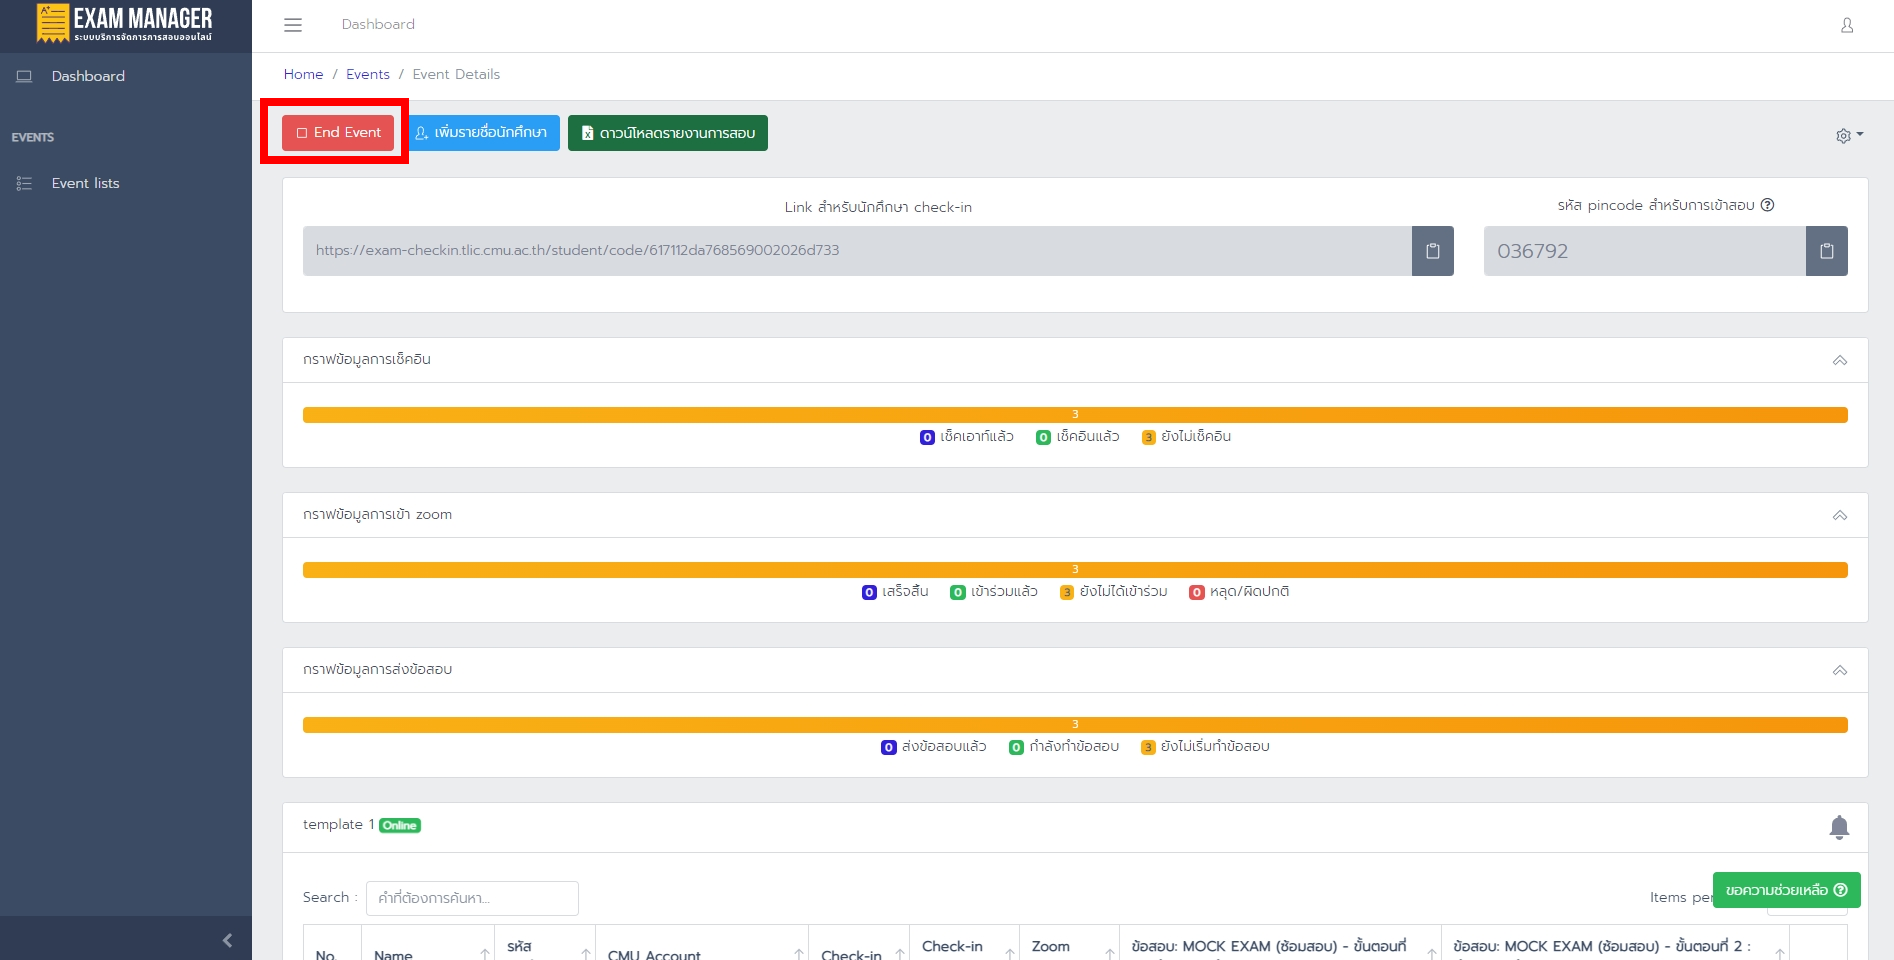Open the settings gear dropdown

click(x=1849, y=135)
